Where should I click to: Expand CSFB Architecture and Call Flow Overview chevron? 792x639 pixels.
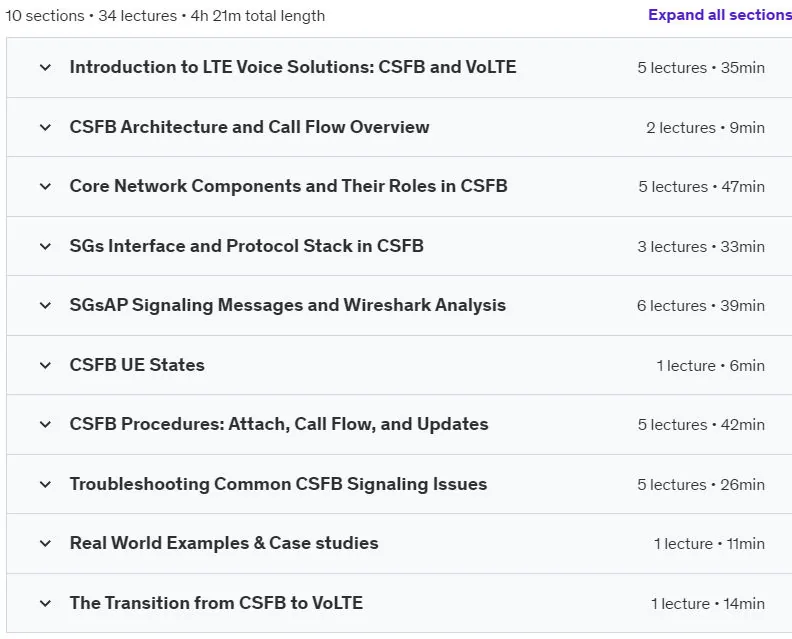(45, 127)
